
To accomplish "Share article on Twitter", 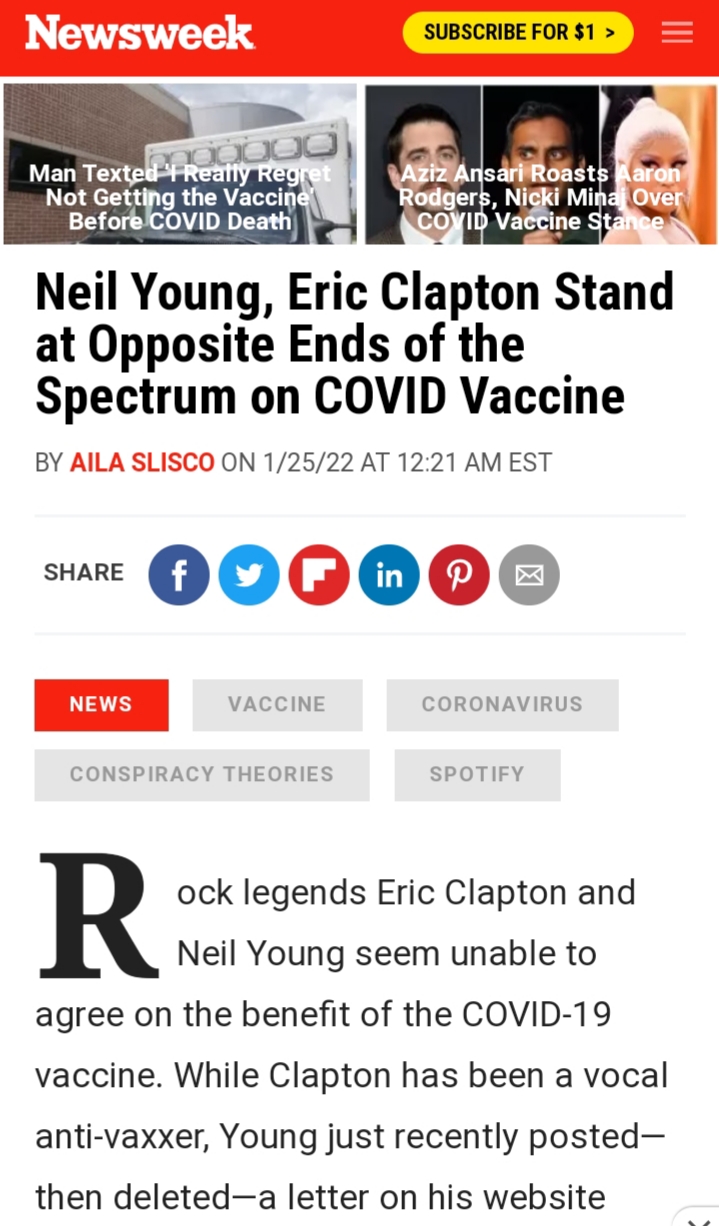I will (x=249, y=575).
